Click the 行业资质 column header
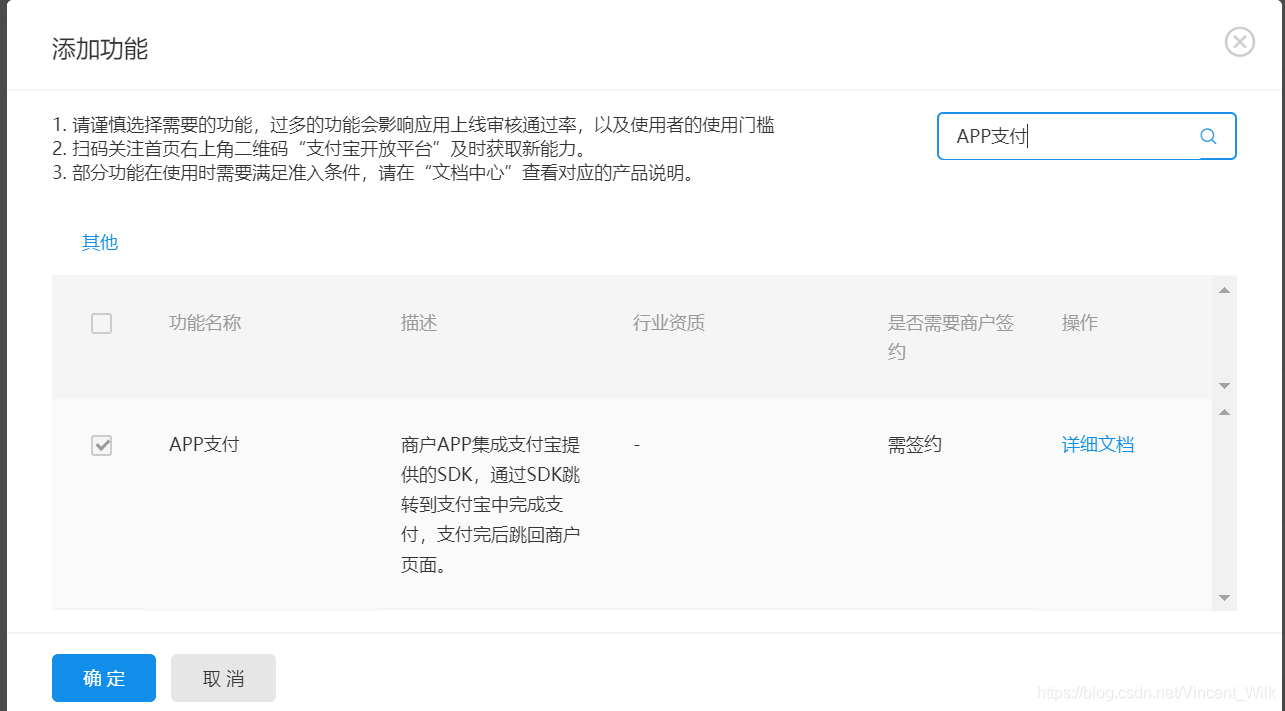Image resolution: width=1285 pixels, height=711 pixels. click(669, 323)
